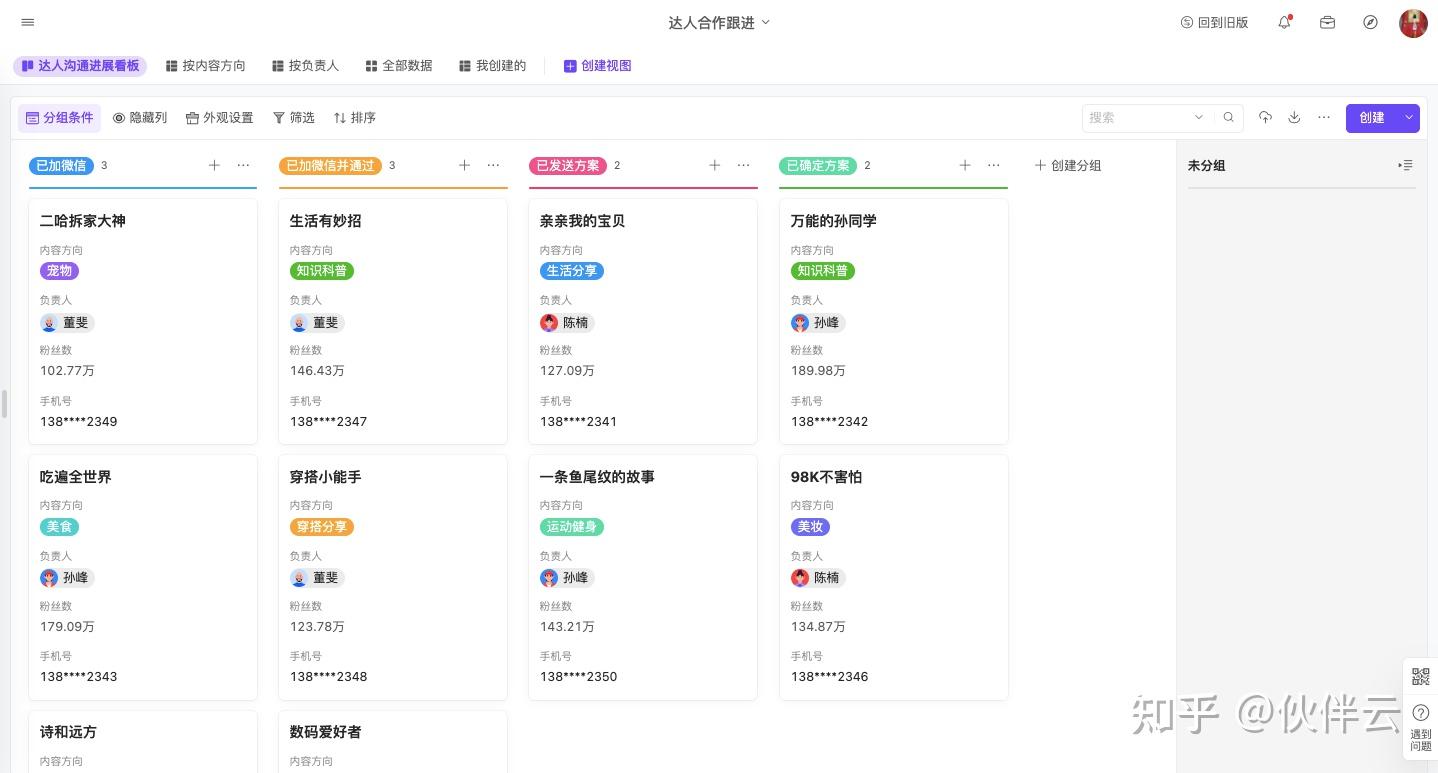Switch to the 按内容方向 view tab
The width and height of the screenshot is (1438, 773).
coord(206,65)
